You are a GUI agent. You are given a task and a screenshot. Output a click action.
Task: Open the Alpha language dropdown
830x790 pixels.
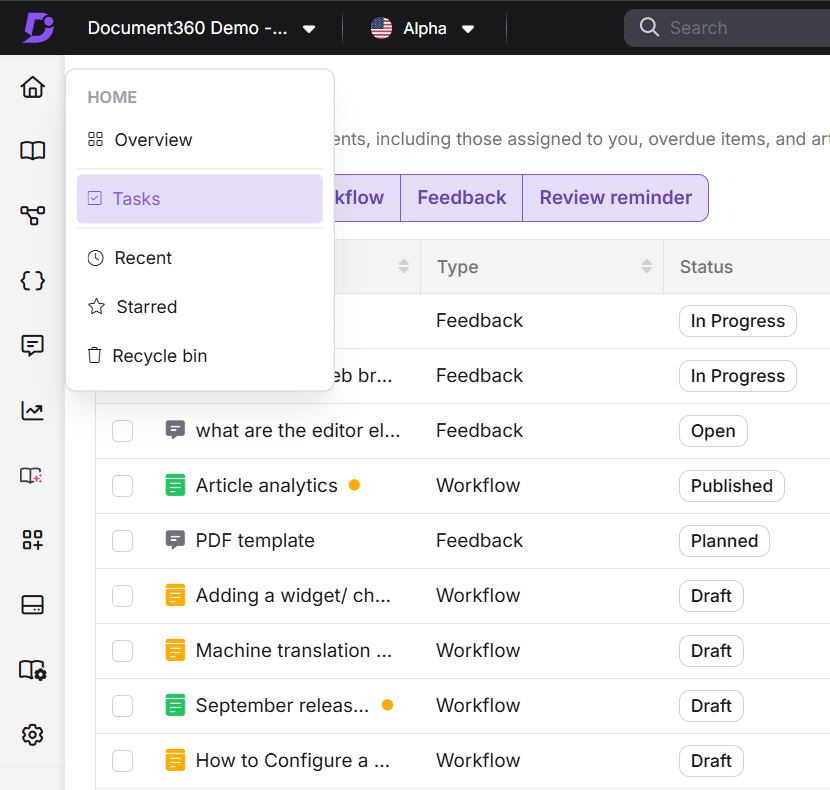424,27
